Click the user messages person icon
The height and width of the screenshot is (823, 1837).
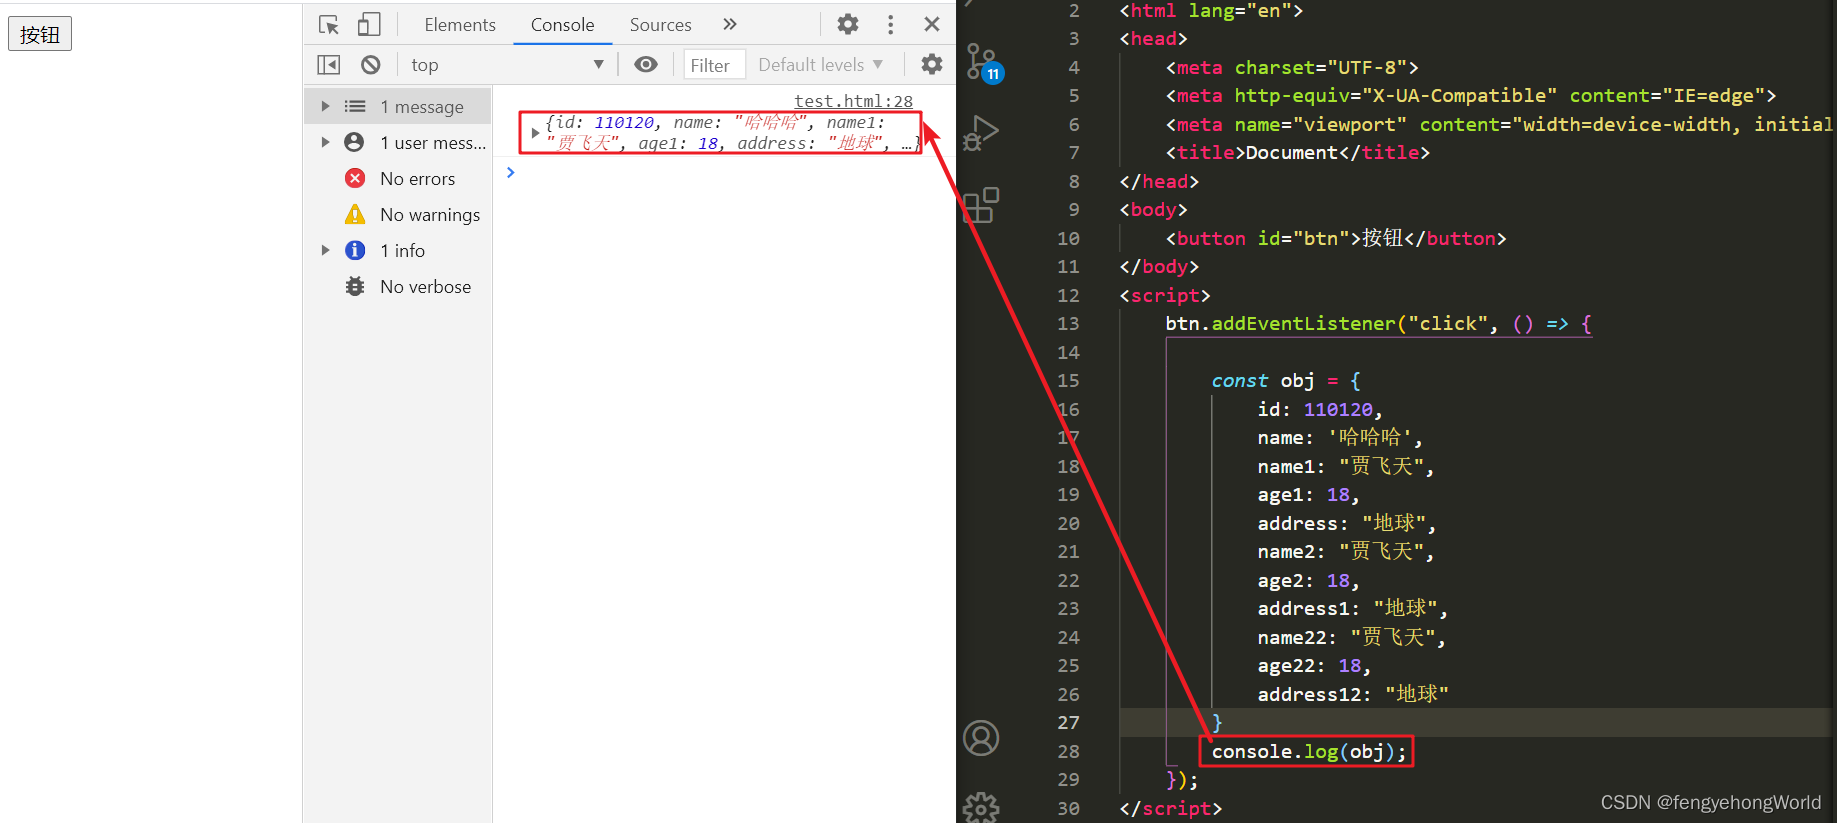(x=354, y=142)
